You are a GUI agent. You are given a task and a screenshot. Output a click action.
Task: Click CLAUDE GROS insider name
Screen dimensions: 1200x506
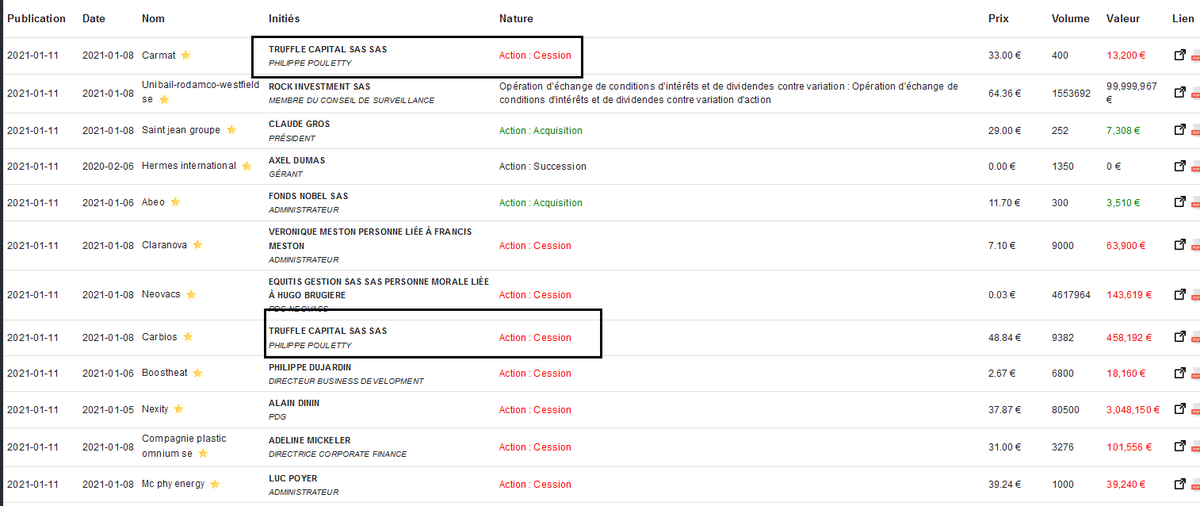click(299, 124)
